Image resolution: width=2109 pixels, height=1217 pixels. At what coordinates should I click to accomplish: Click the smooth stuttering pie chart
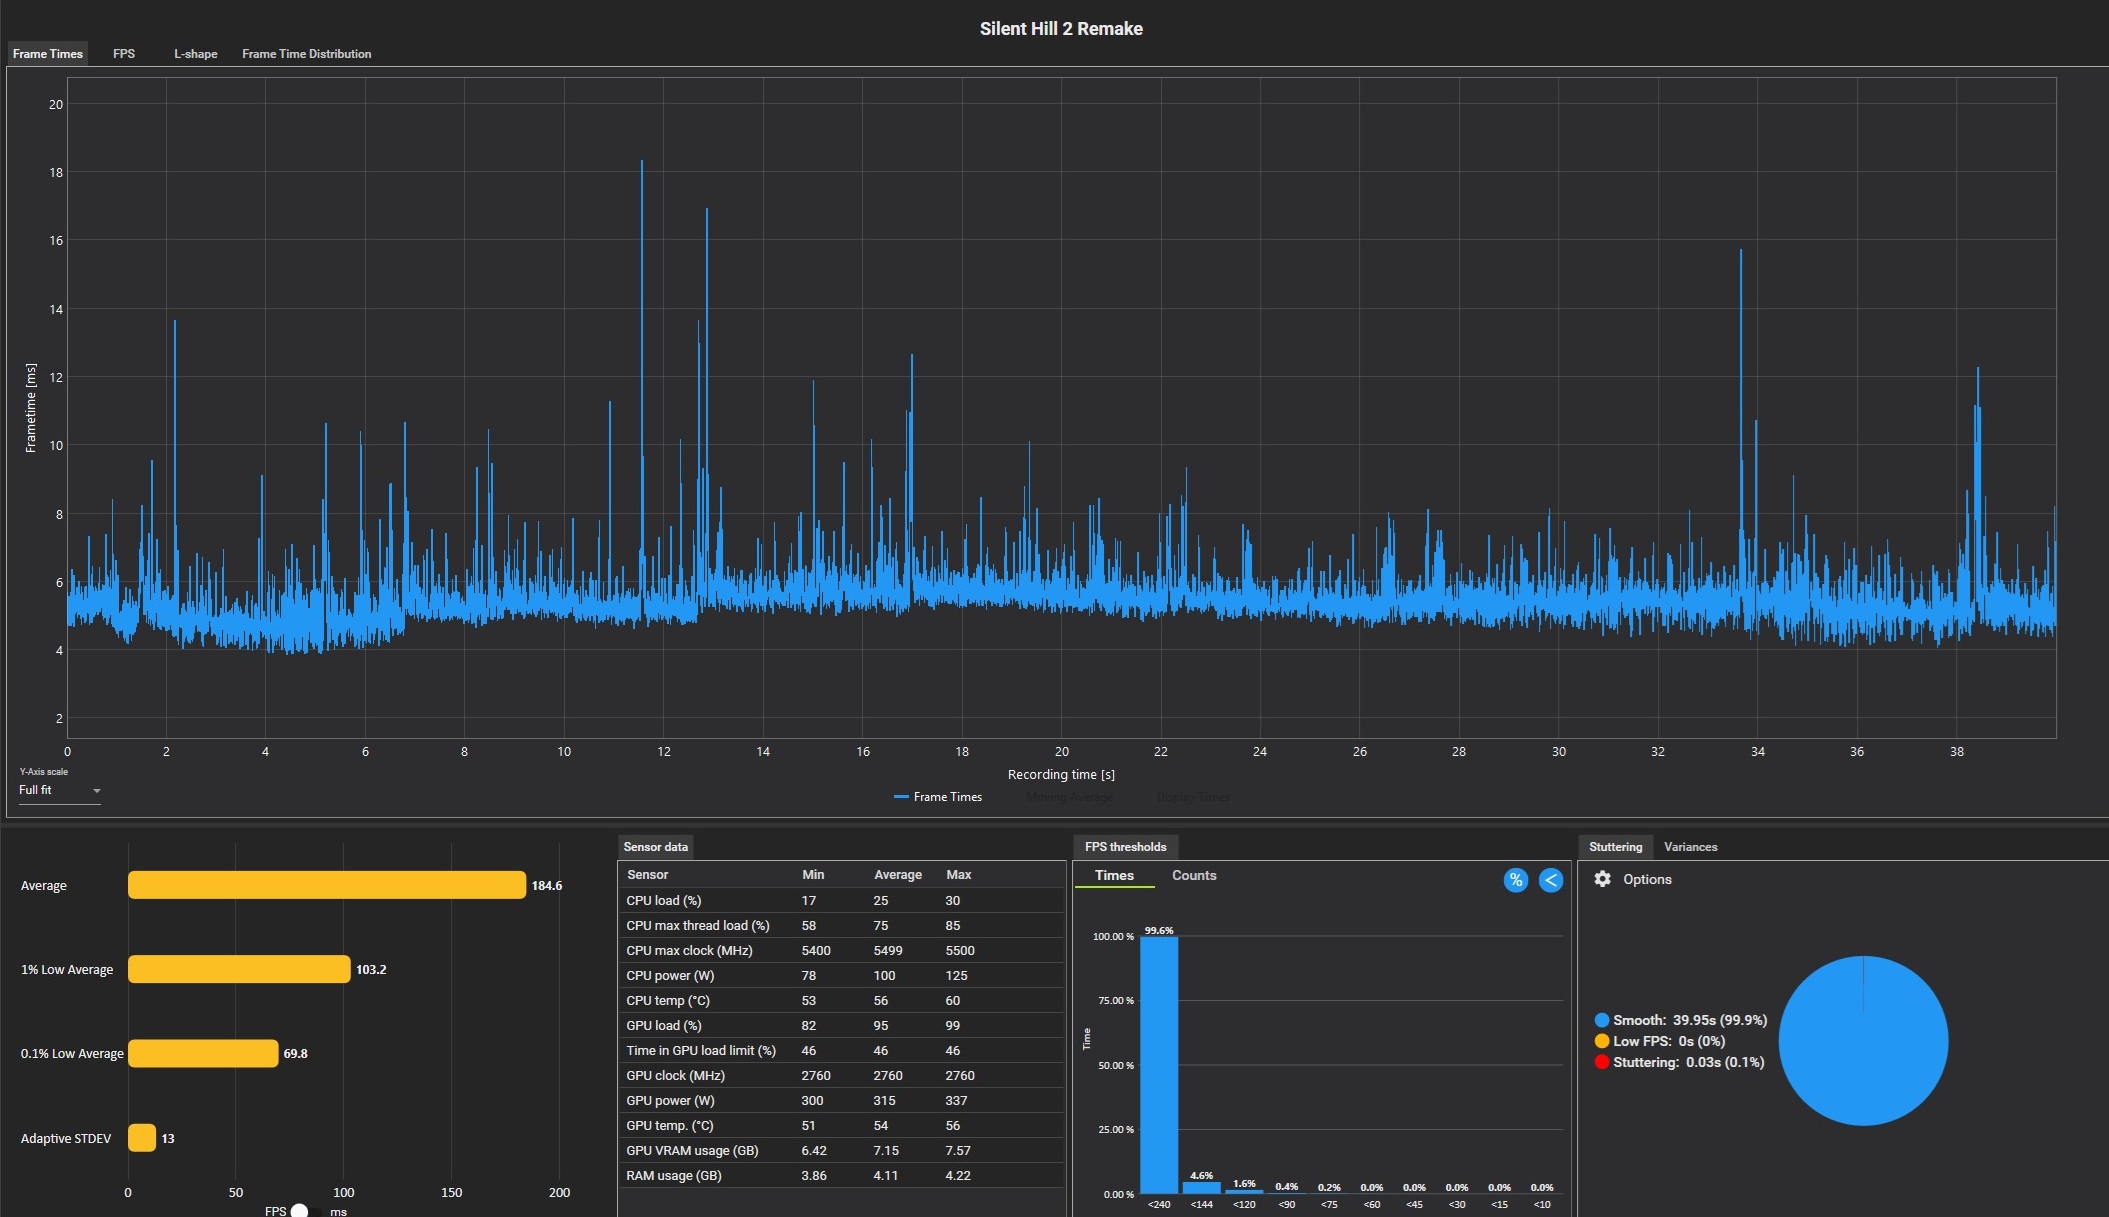(x=1863, y=1041)
